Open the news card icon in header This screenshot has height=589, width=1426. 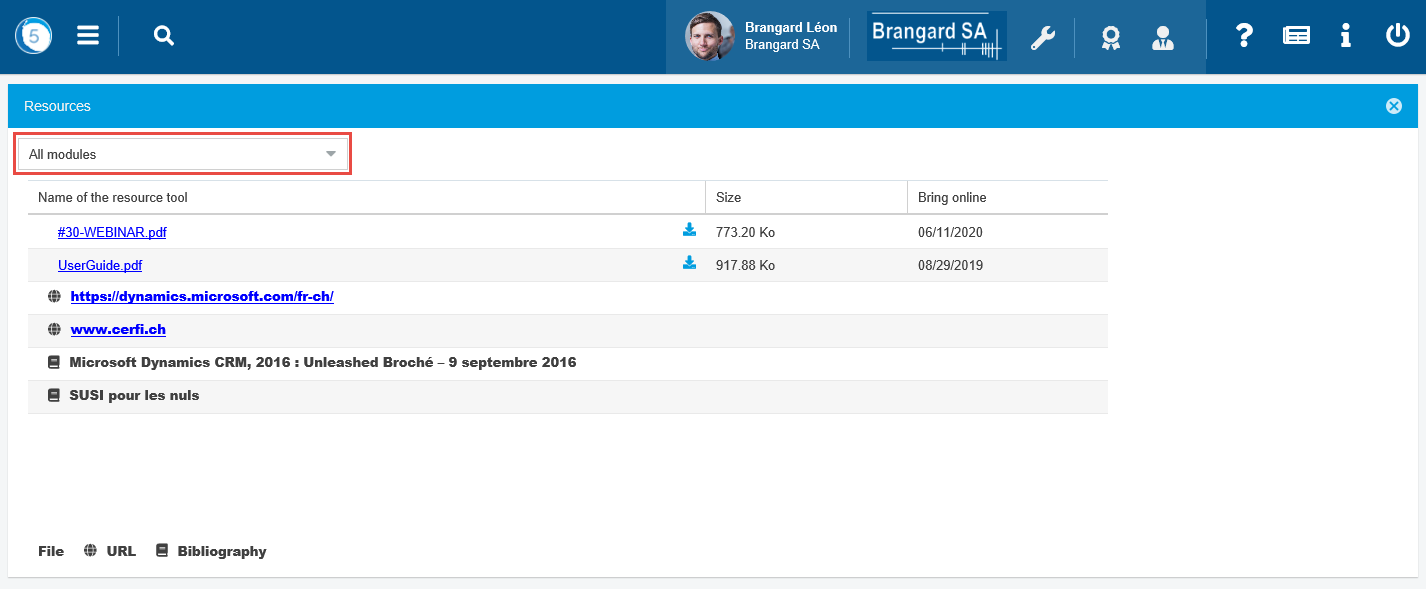tap(1296, 36)
